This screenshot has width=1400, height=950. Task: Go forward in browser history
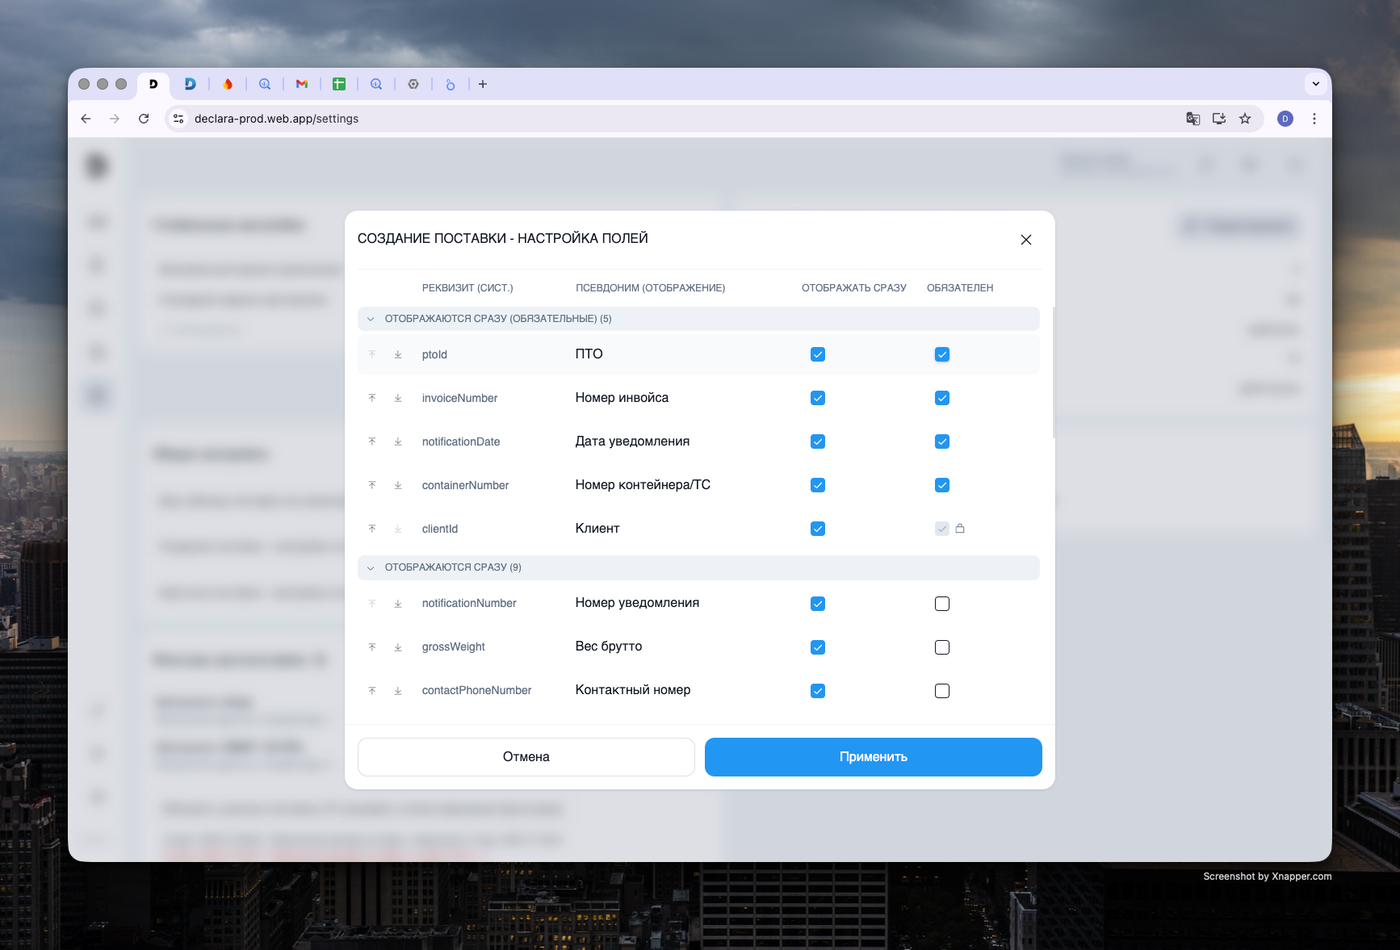pyautogui.click(x=115, y=118)
